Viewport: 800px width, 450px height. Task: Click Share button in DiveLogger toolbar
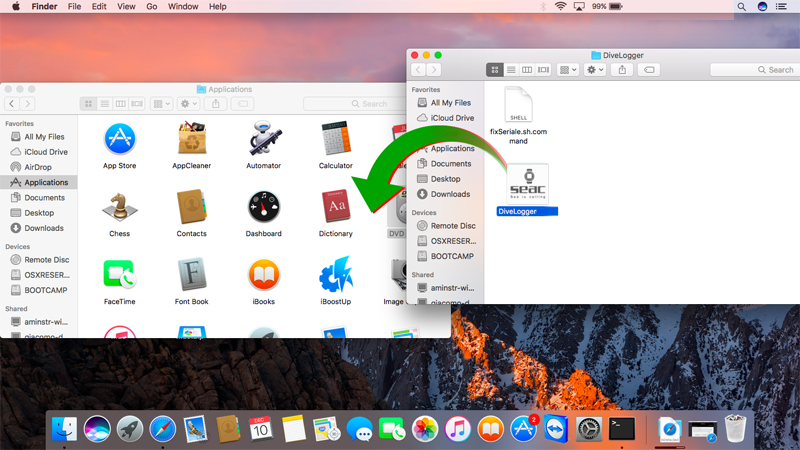pyautogui.click(x=622, y=70)
